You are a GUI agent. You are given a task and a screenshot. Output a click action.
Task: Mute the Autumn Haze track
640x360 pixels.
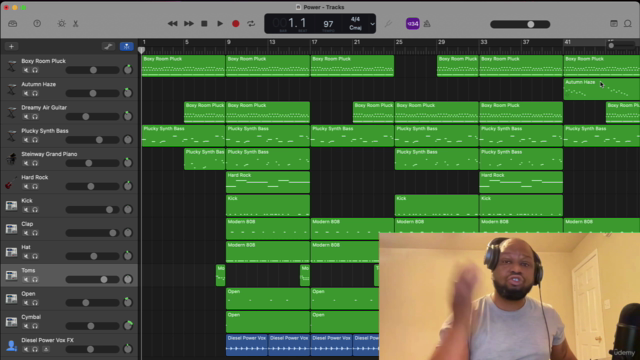(x=26, y=93)
